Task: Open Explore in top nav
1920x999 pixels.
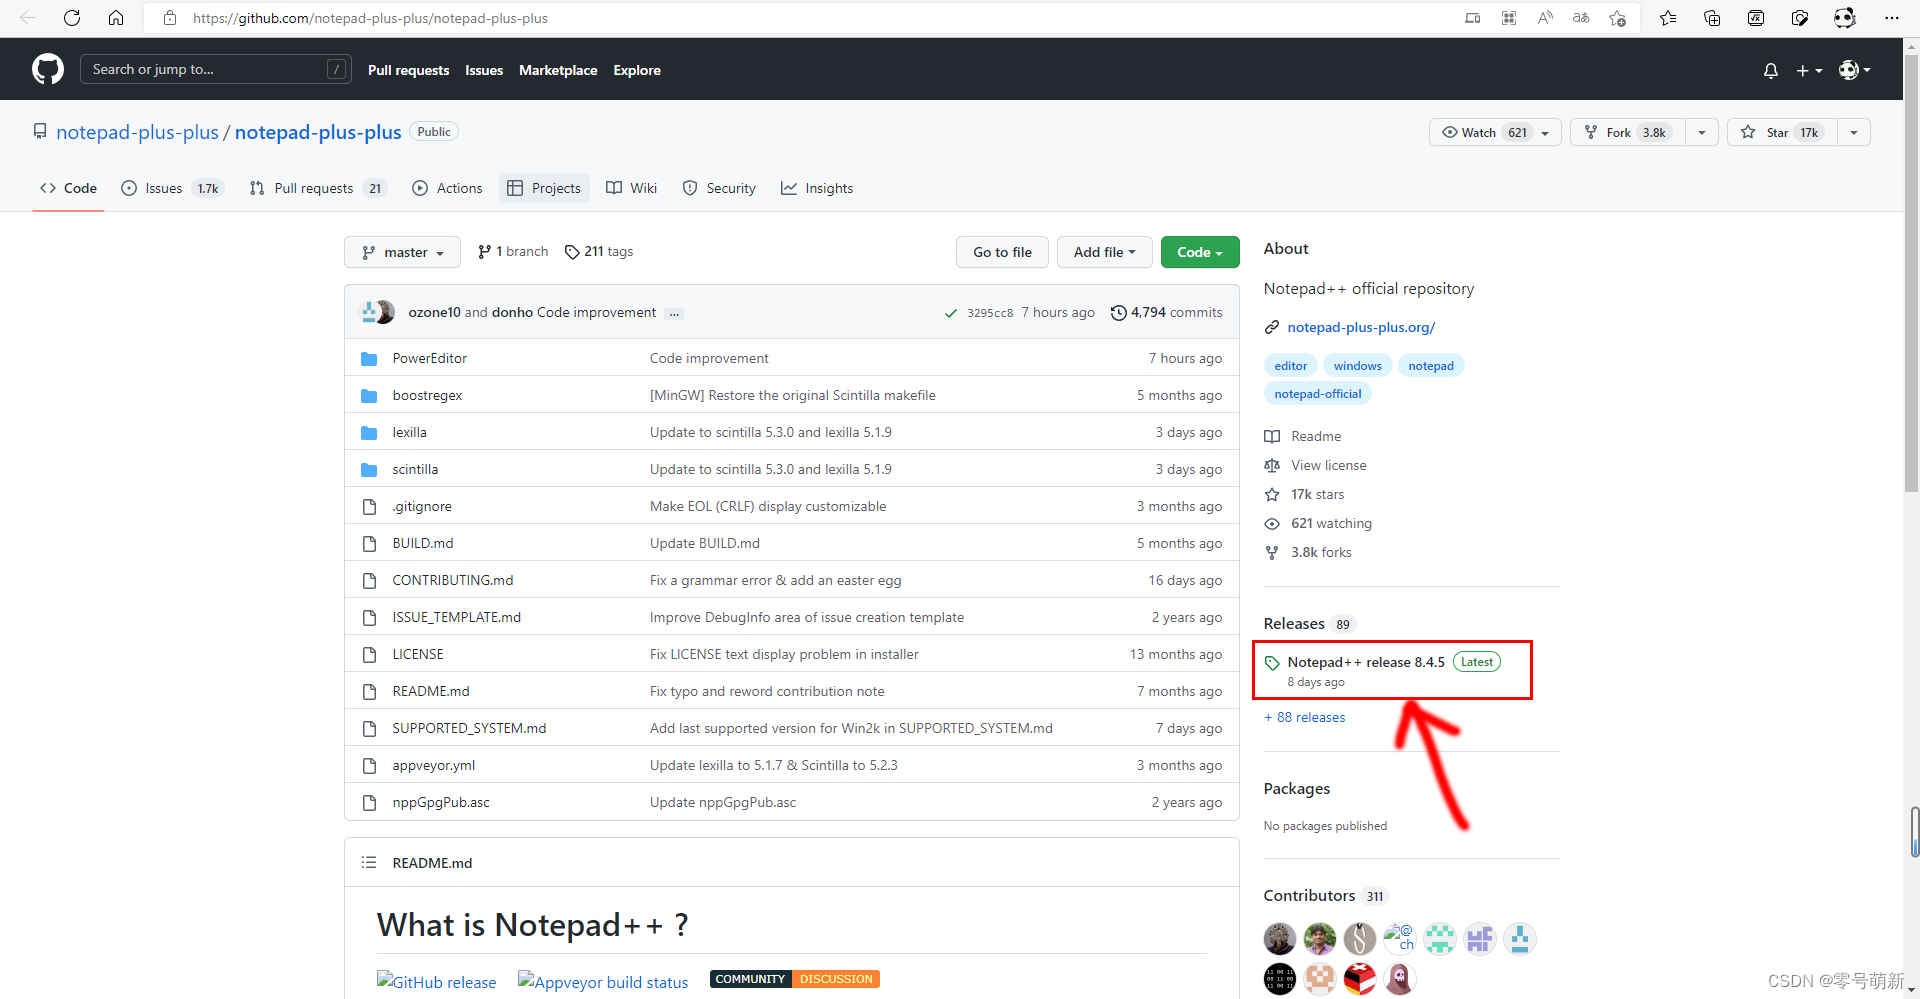Action: point(637,70)
